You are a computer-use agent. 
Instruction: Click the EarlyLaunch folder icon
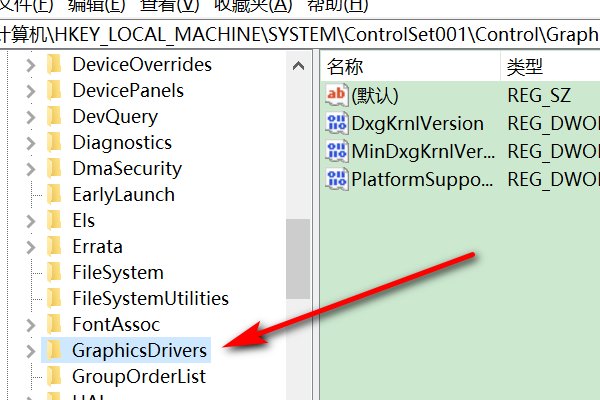pos(54,194)
